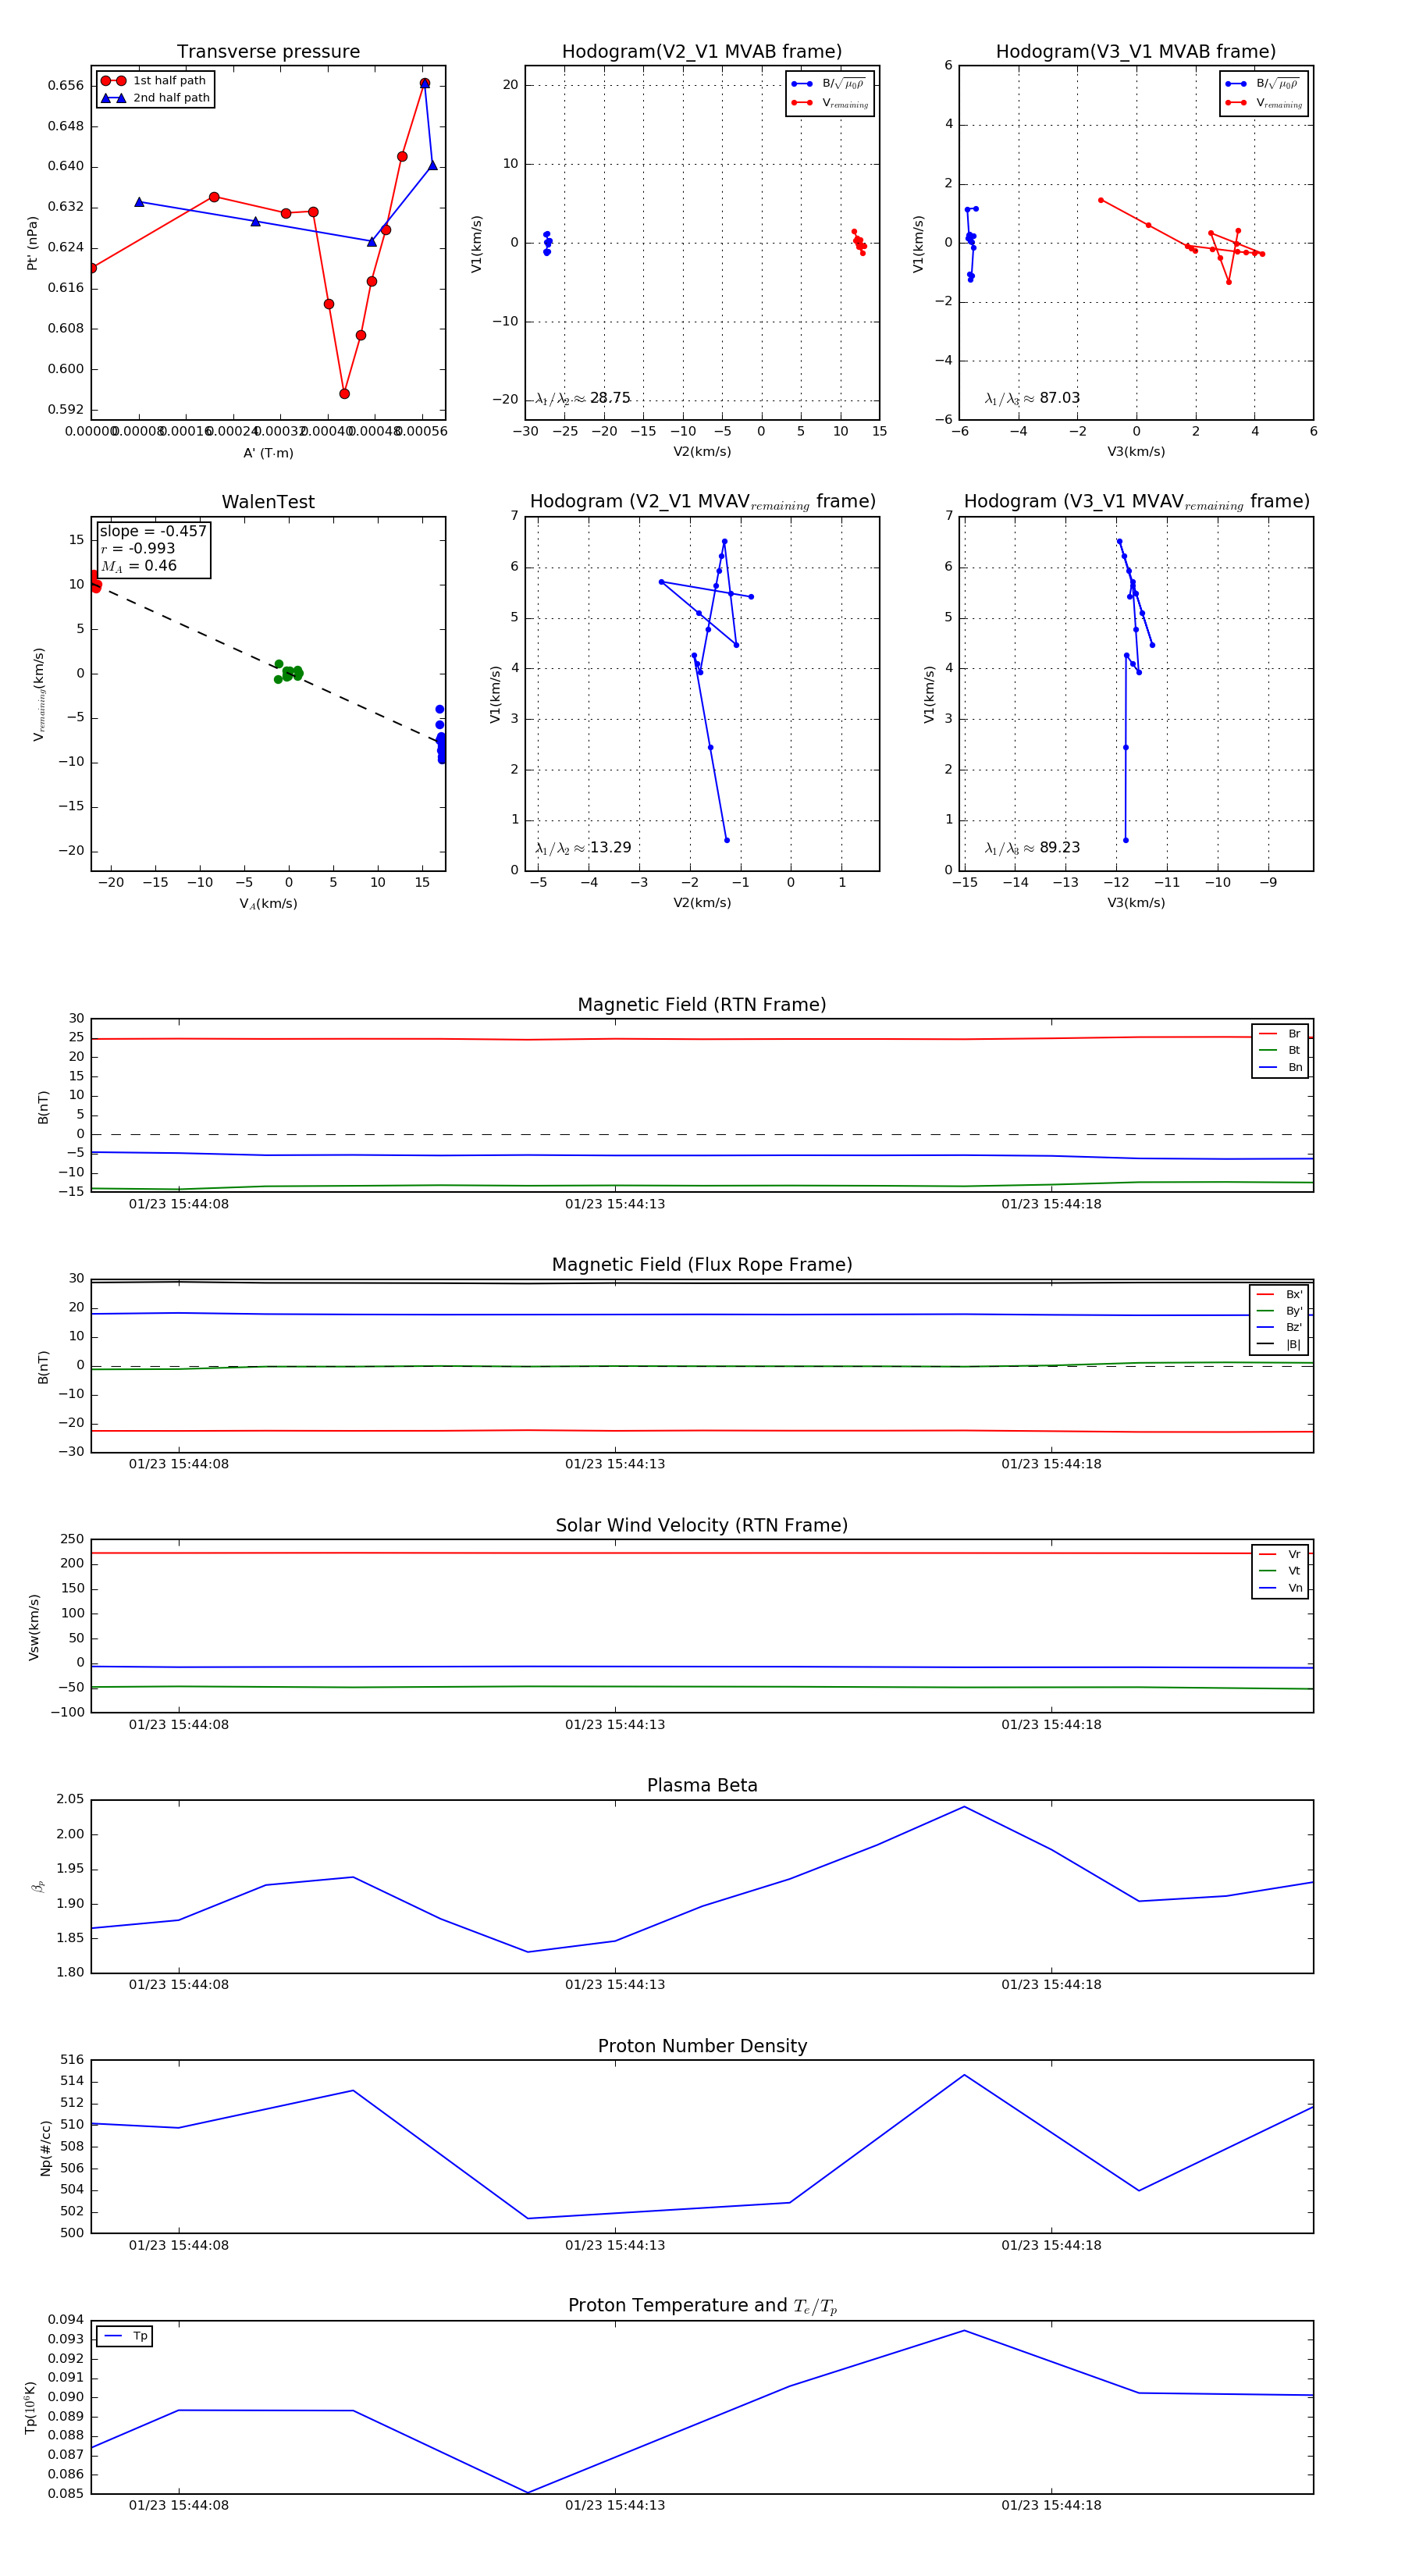
Task: Click '01/23 15:44:18' tick under Proton Temperature plot
Action: tap(1051, 2505)
